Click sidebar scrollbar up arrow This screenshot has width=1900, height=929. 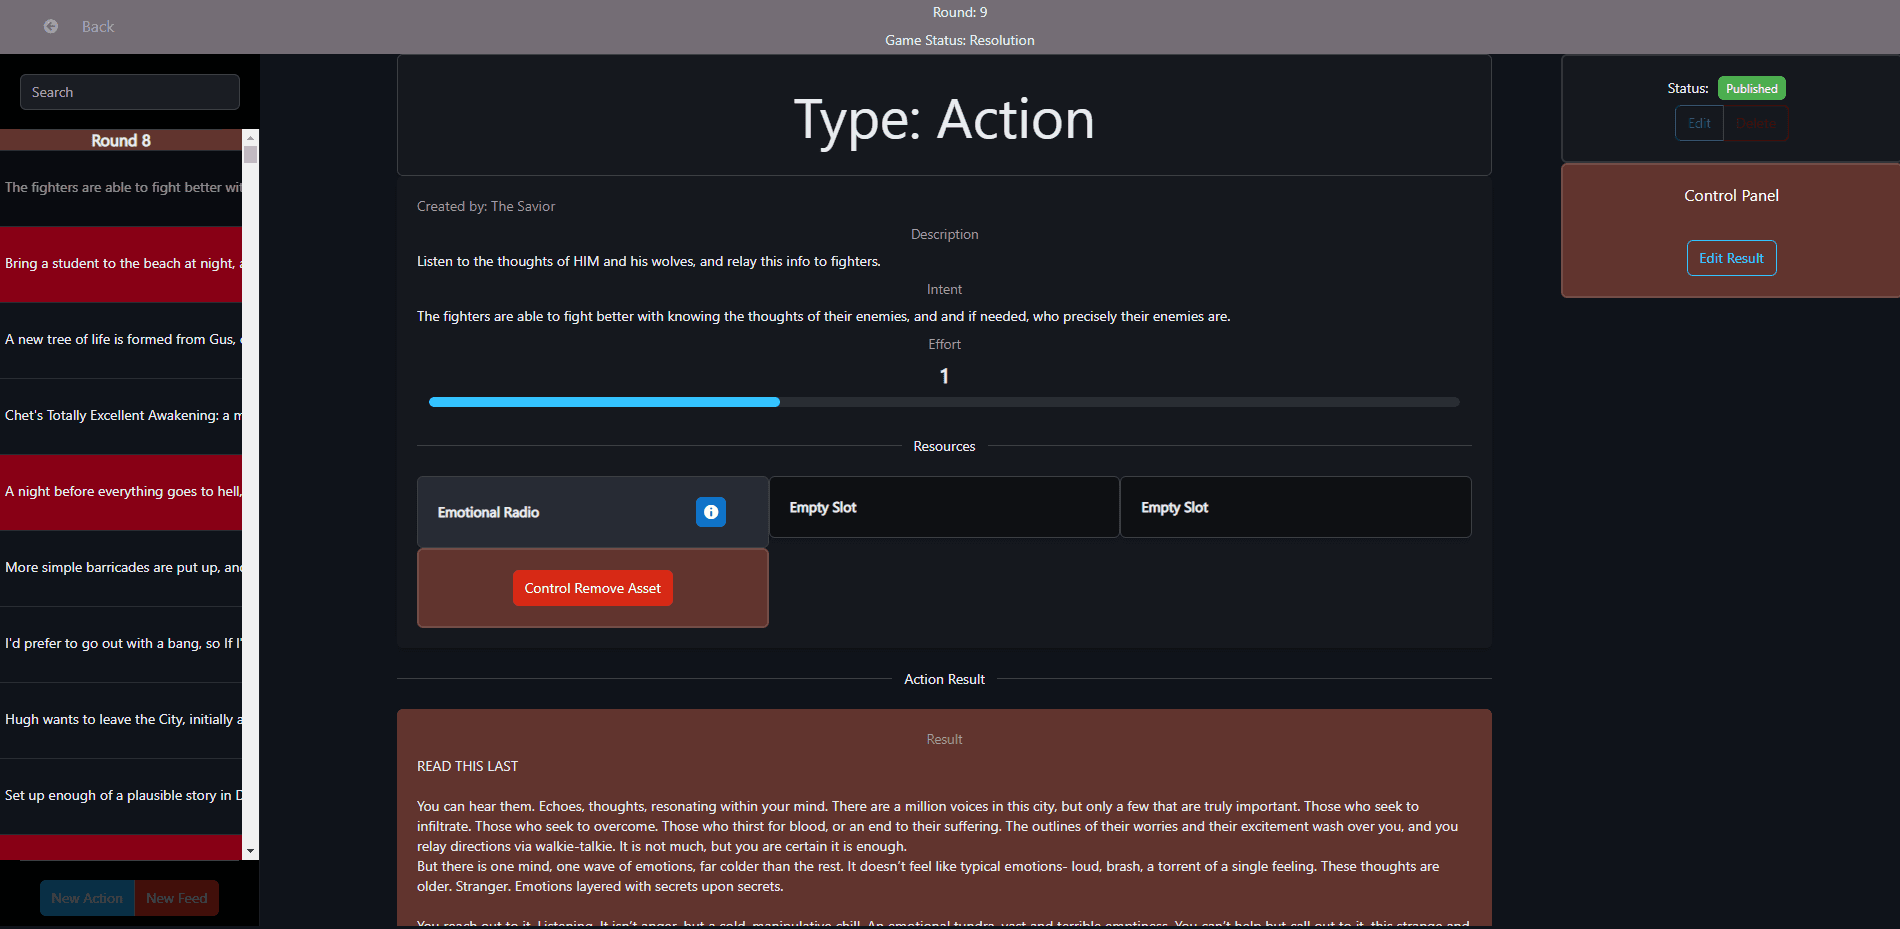250,137
